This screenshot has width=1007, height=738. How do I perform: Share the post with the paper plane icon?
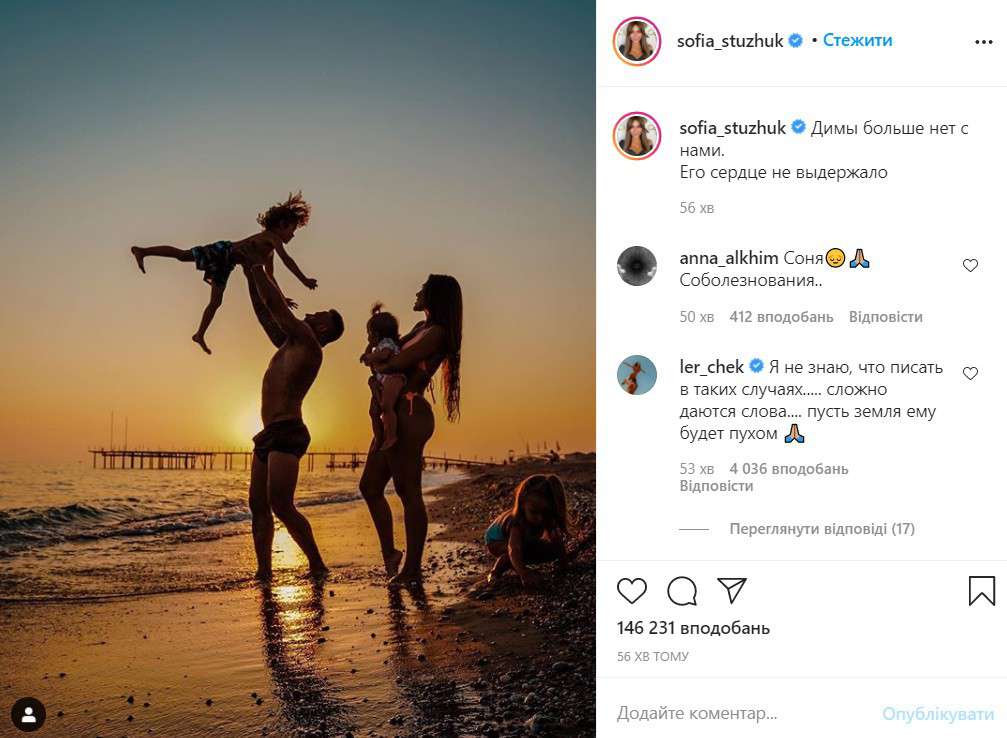(733, 591)
